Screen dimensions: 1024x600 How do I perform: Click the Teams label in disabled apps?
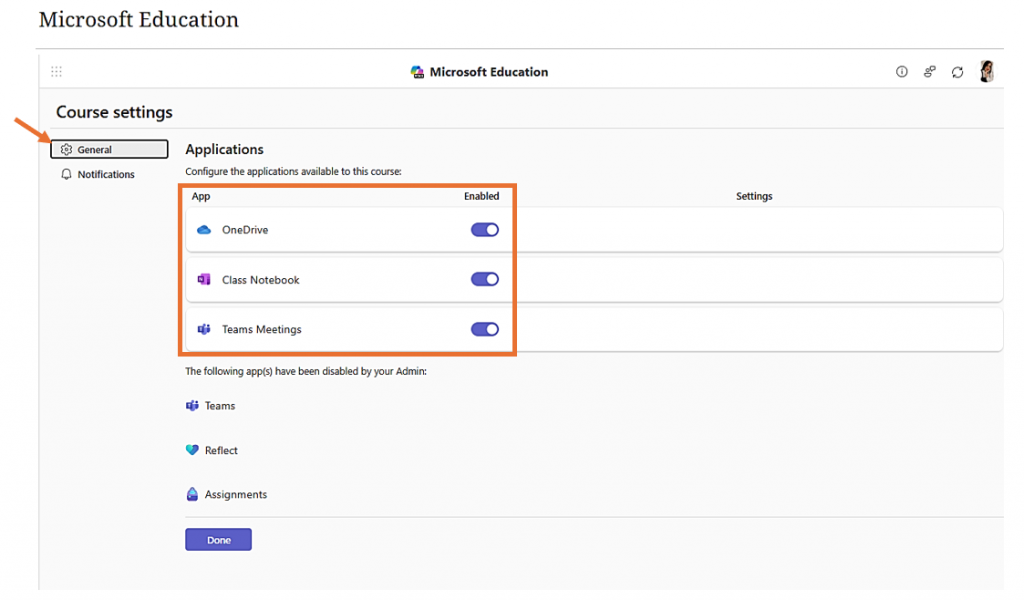[220, 405]
